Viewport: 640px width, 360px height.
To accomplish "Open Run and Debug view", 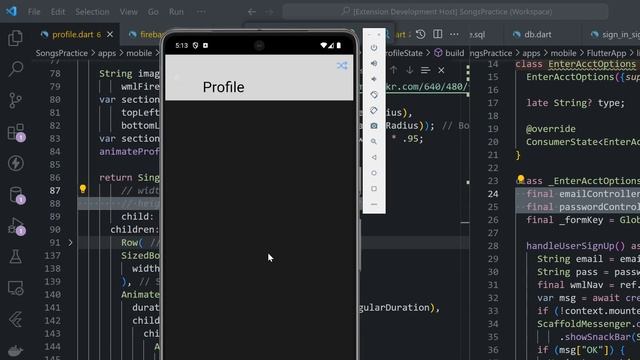I will tap(16, 227).
